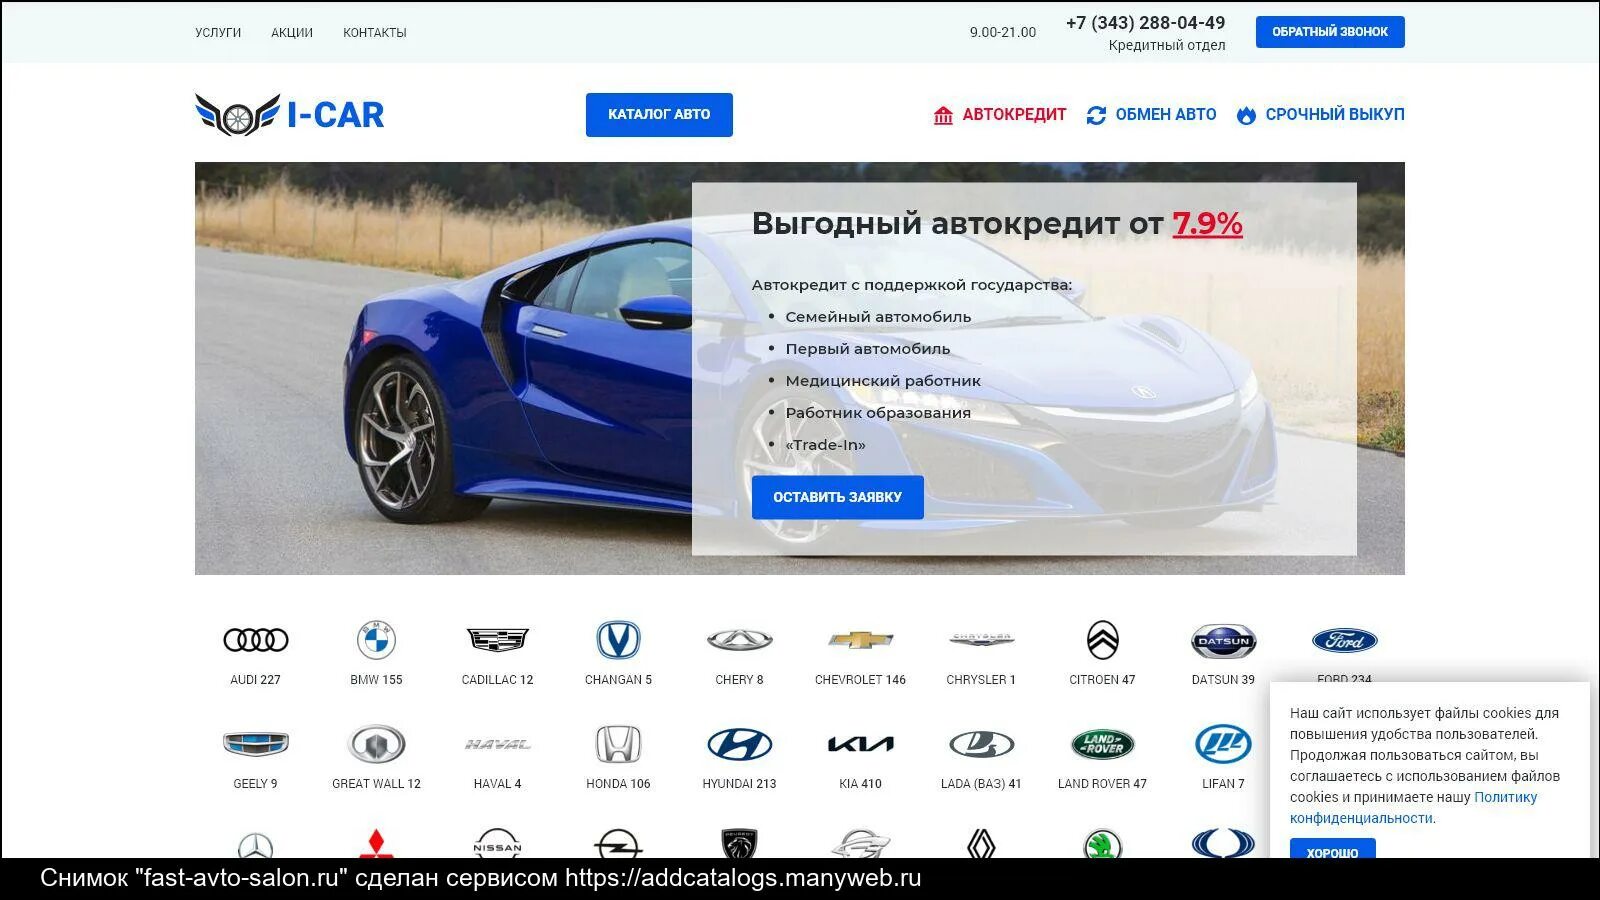Click the phone number +7 (343) 288-04-49

pos(1145,23)
